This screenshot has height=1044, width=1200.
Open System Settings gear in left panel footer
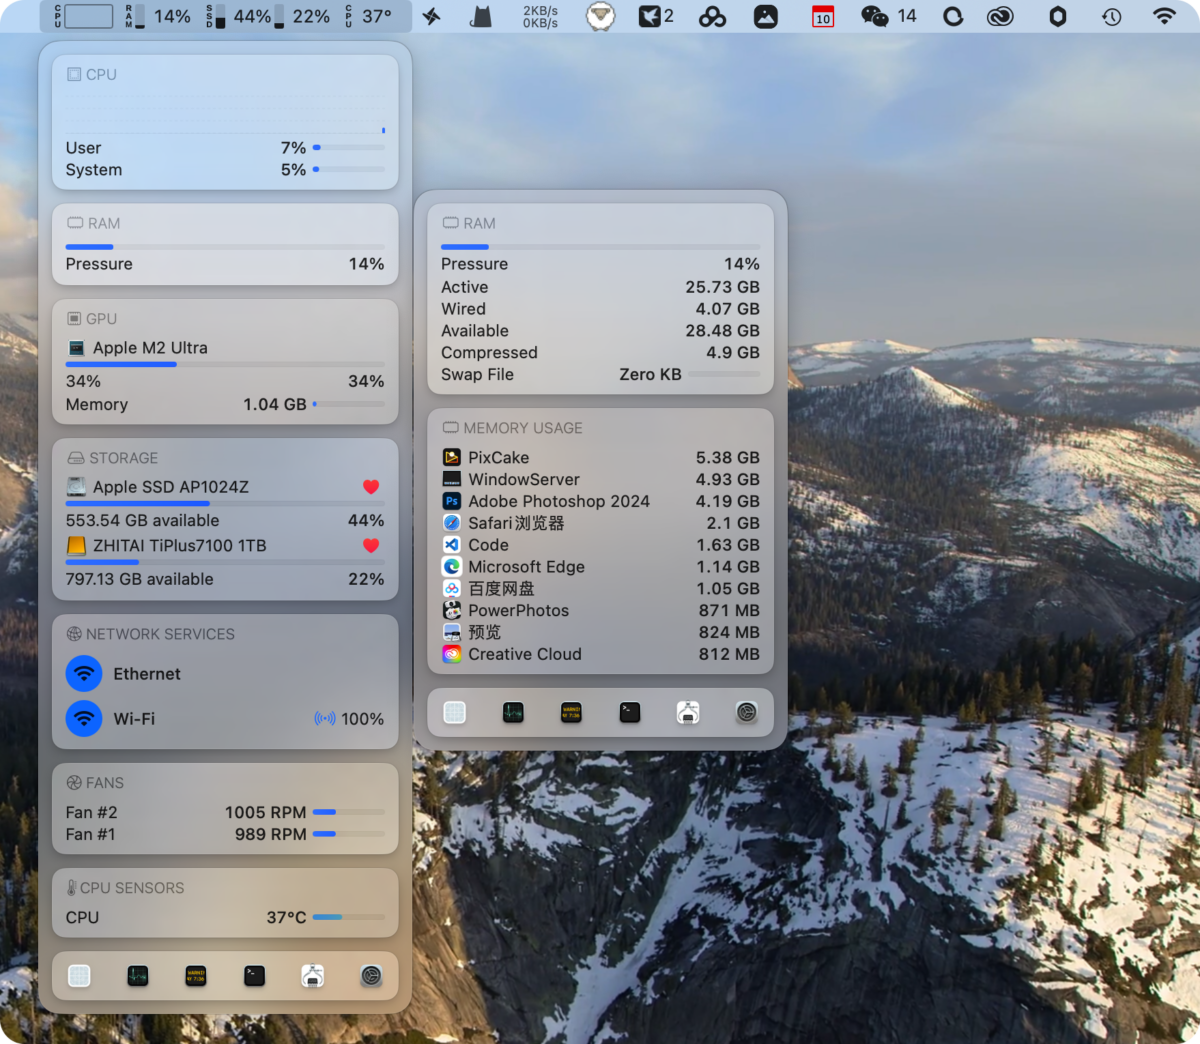[371, 976]
